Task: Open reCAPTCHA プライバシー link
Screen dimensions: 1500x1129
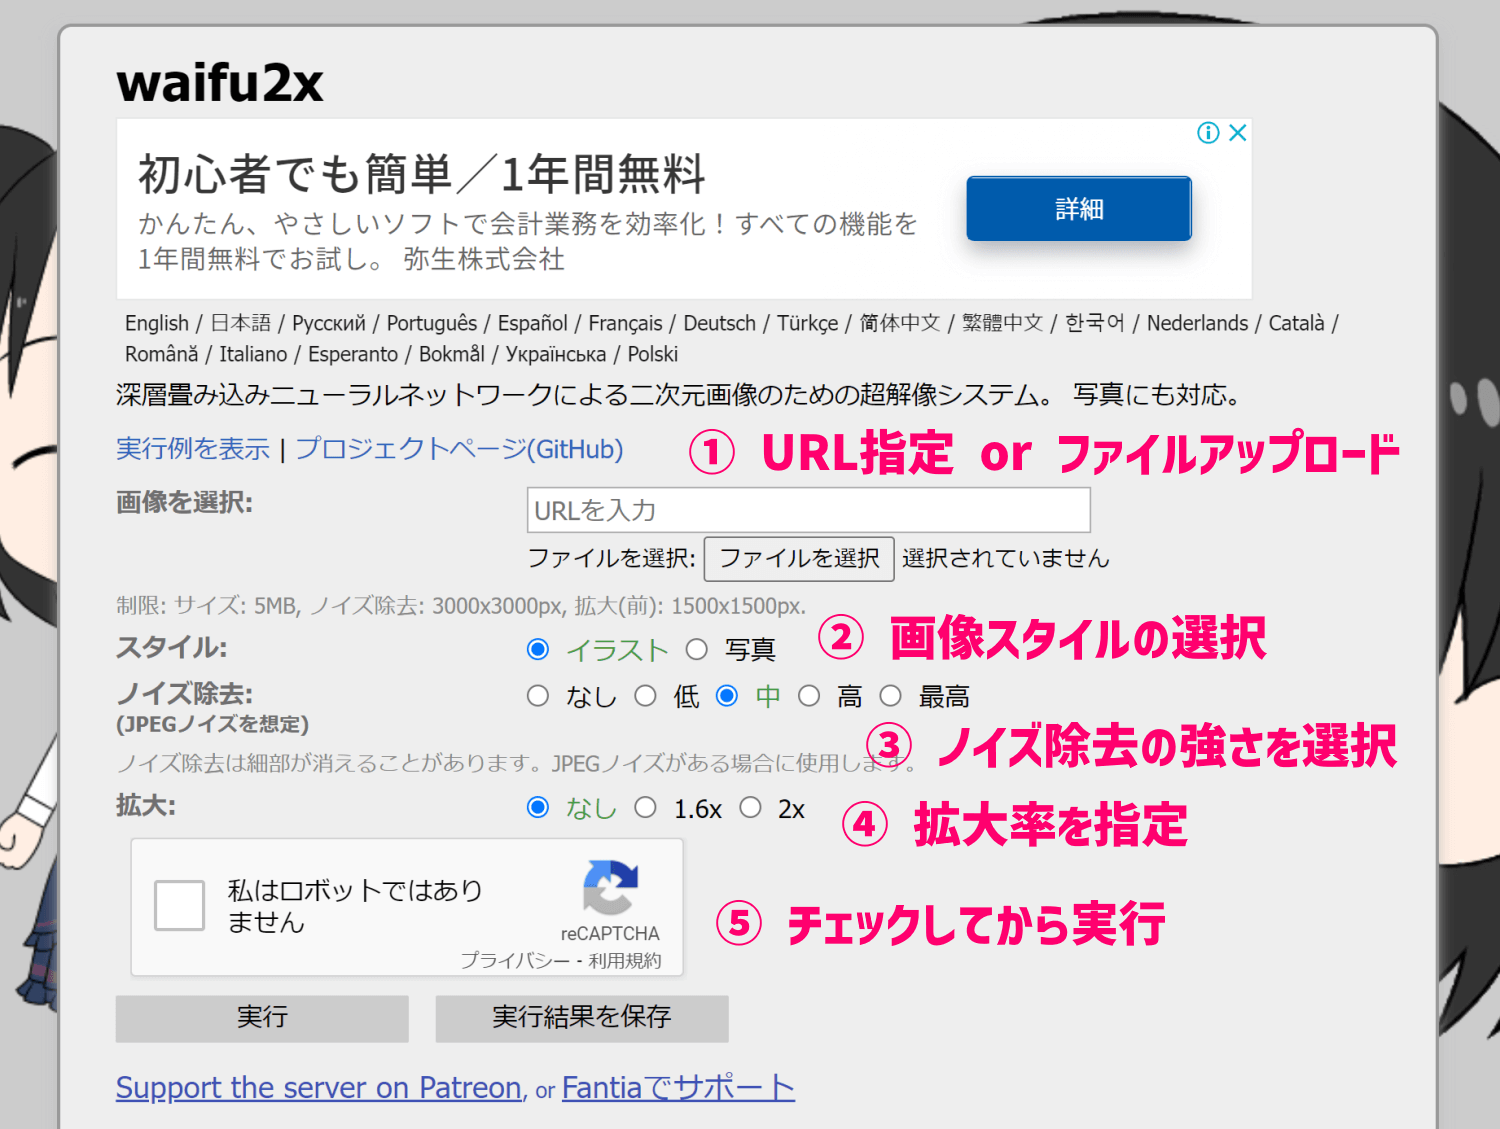Action: pyautogui.click(x=515, y=961)
